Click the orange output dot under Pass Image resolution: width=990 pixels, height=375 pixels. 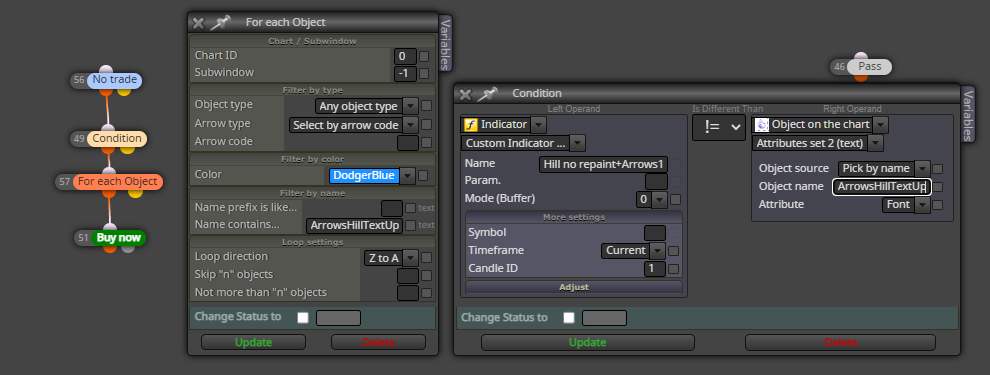(x=861, y=77)
